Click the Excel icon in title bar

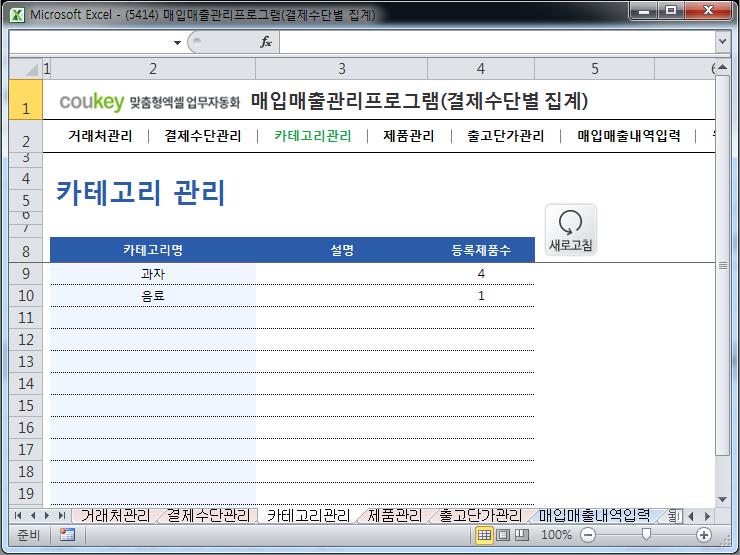pyautogui.click(x=17, y=15)
